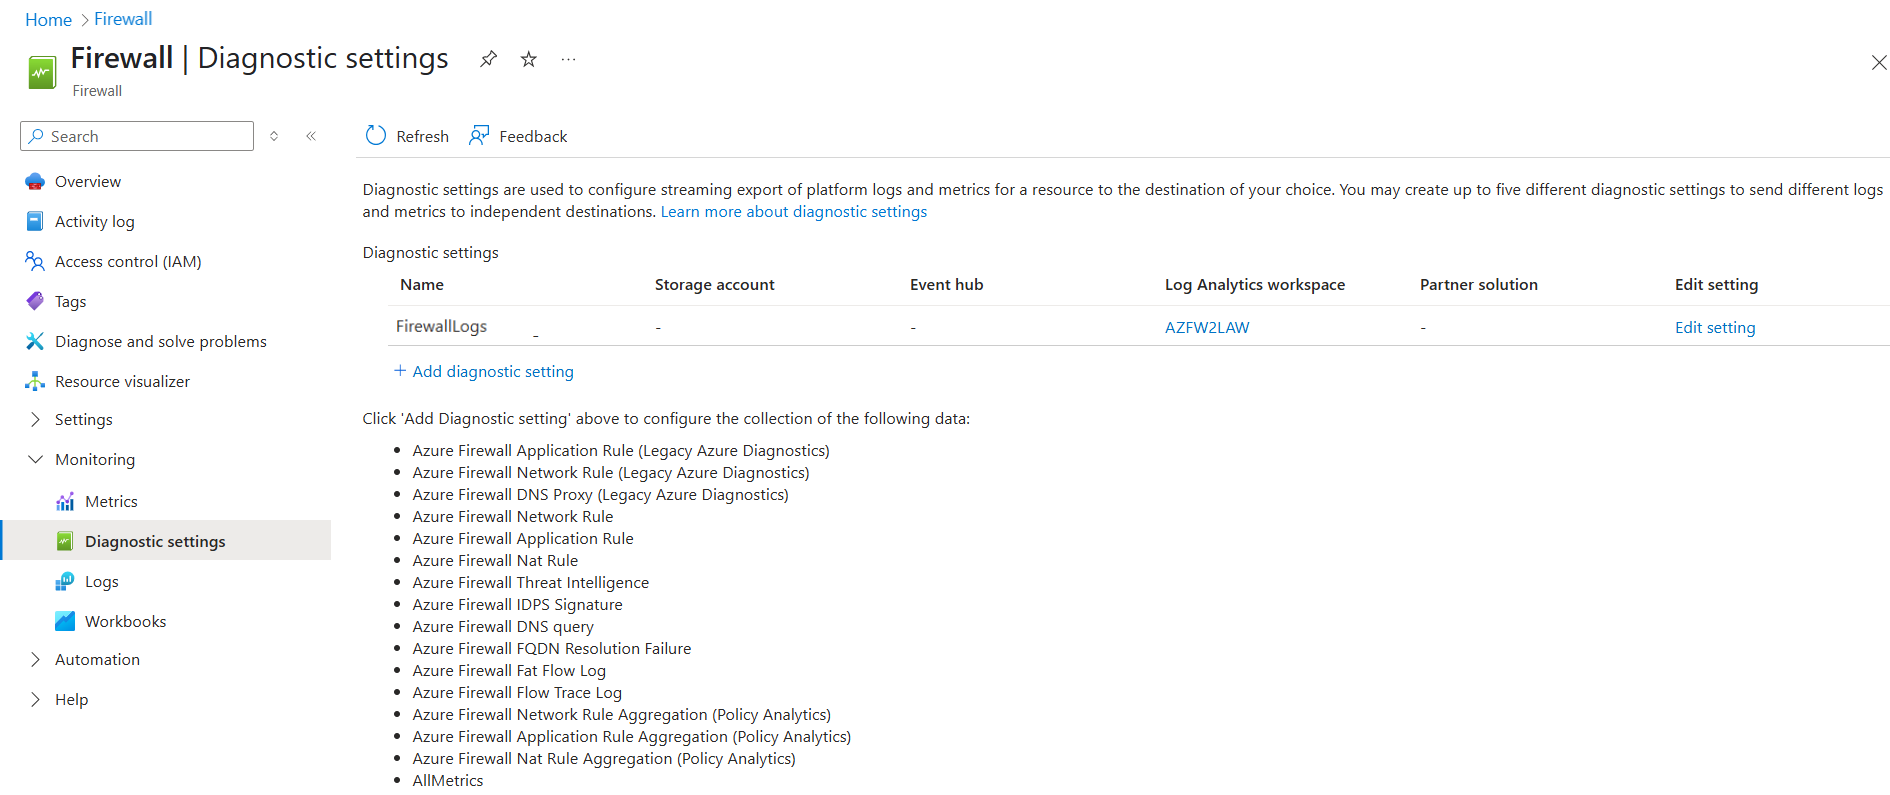Click the Edit setting column header
This screenshot has width=1890, height=795.
[x=1716, y=285]
